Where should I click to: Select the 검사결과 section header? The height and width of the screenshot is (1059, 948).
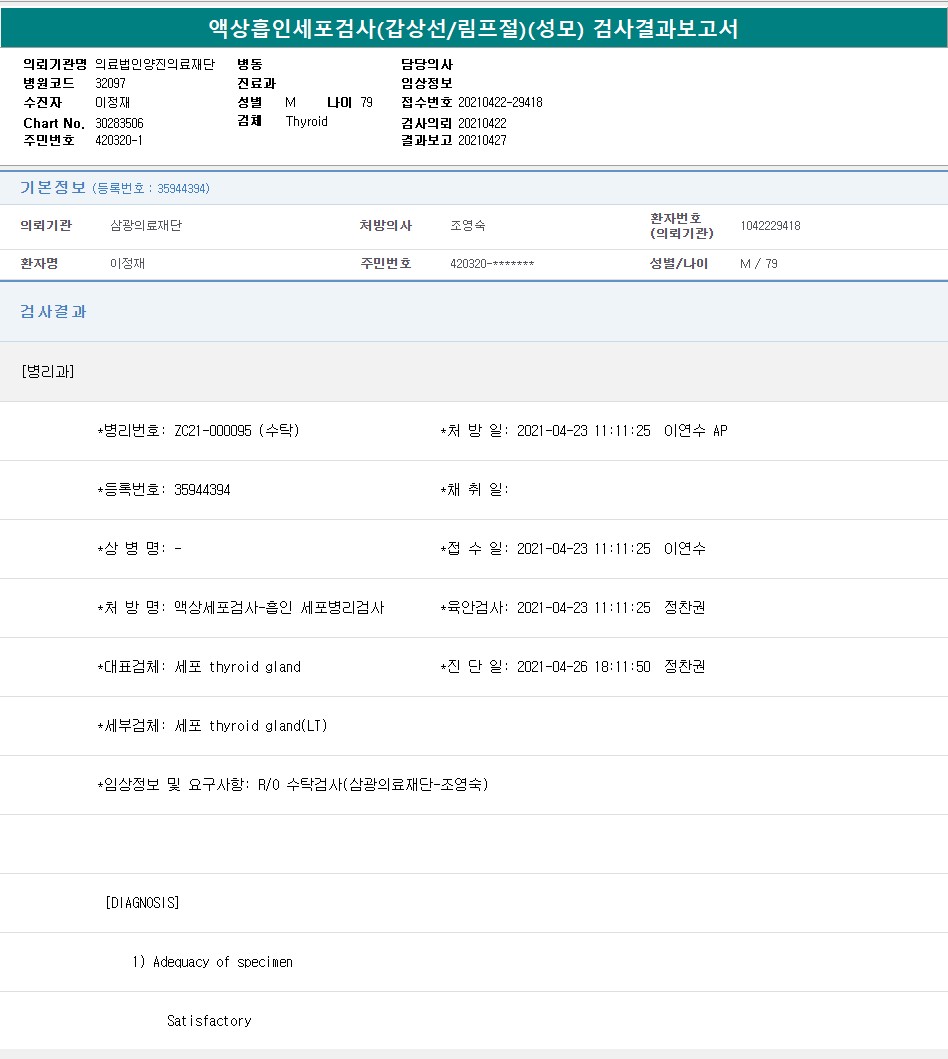(x=54, y=312)
